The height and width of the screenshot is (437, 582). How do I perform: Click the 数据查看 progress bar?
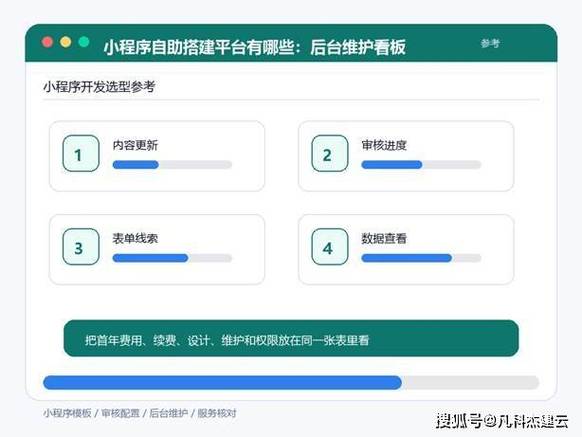421,258
